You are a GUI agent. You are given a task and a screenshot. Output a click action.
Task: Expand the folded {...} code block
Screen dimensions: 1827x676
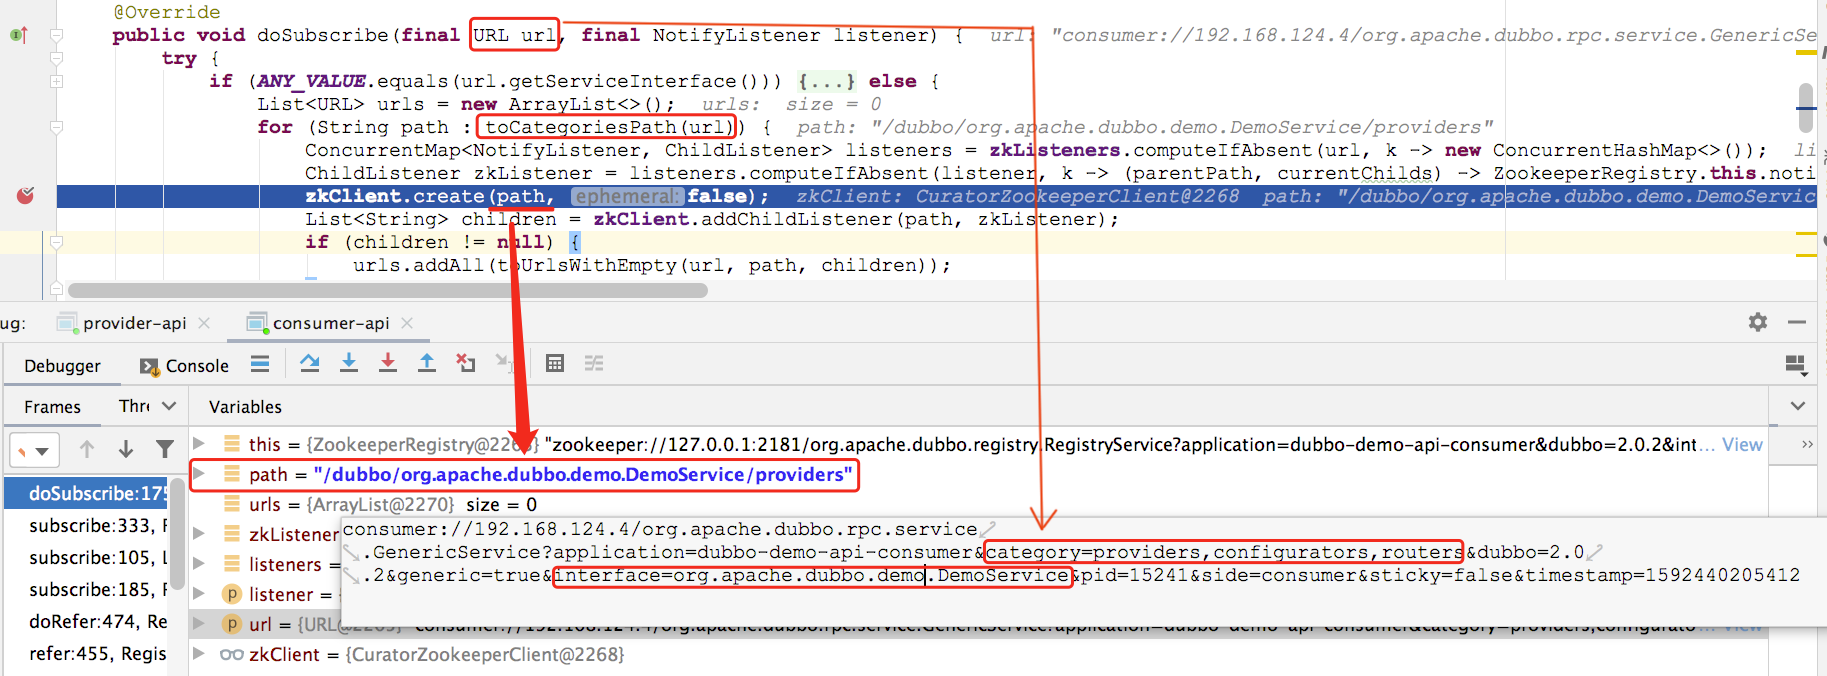[826, 81]
